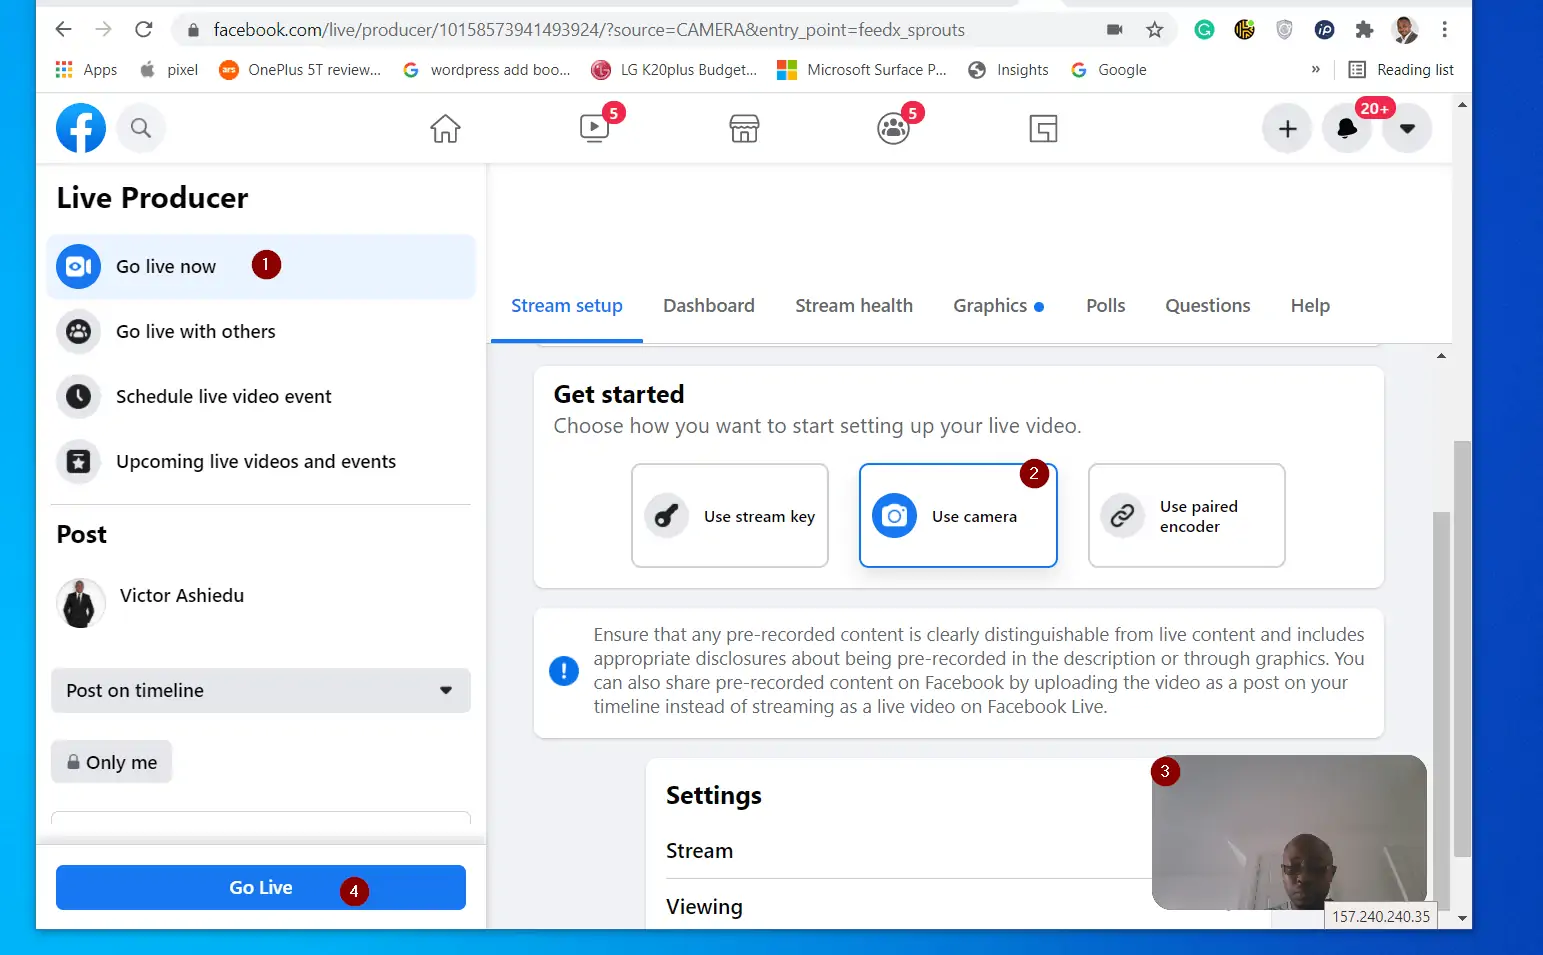
Task: Open the OnePlus 5T review bookmark
Action: click(x=300, y=70)
